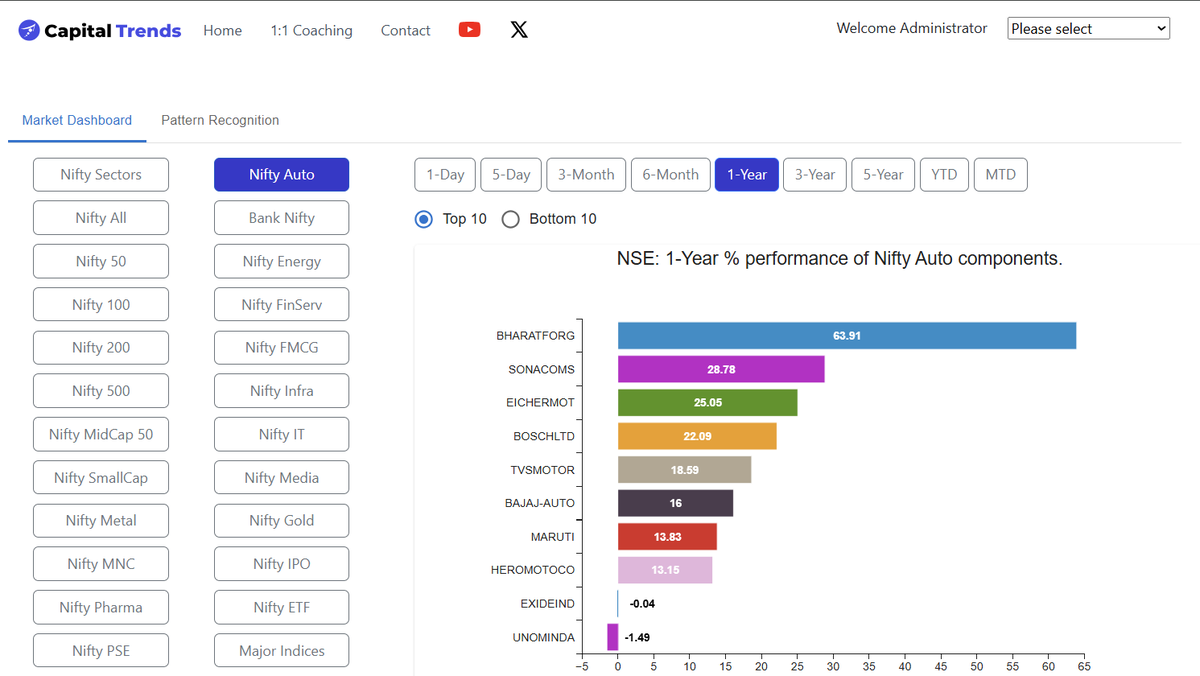Select the Nifty IPO index

pyautogui.click(x=281, y=563)
